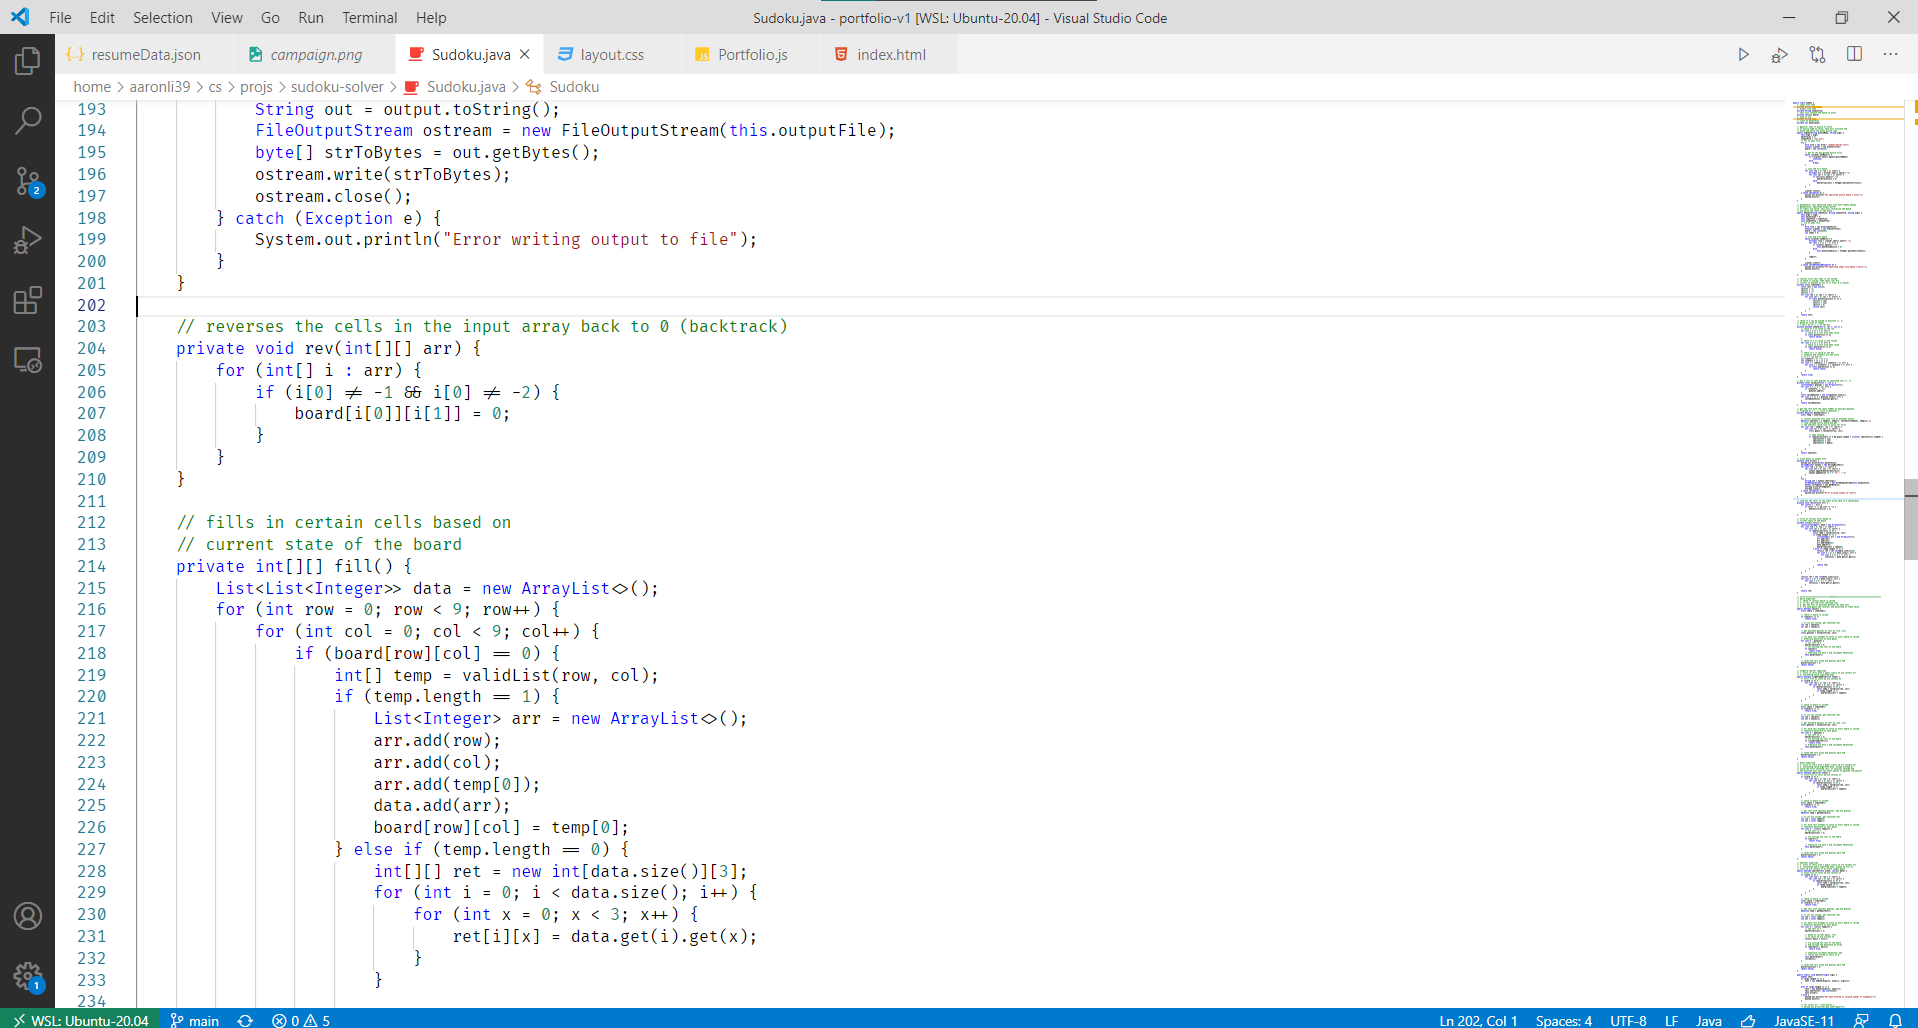Switch to the Portfolio.js tab

pyautogui.click(x=752, y=54)
